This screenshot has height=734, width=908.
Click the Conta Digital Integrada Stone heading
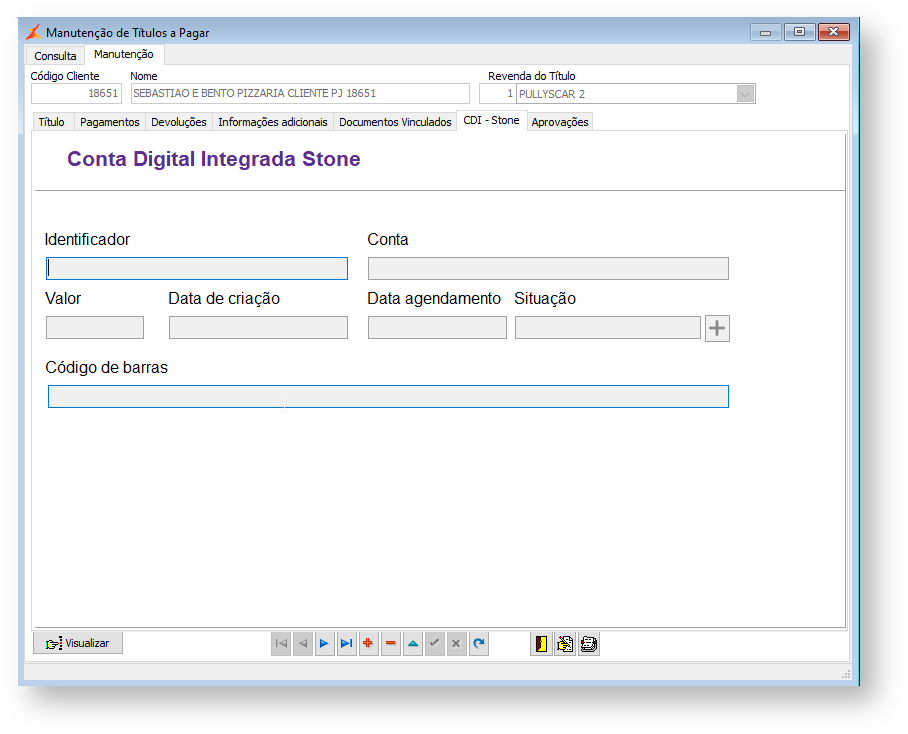click(214, 159)
